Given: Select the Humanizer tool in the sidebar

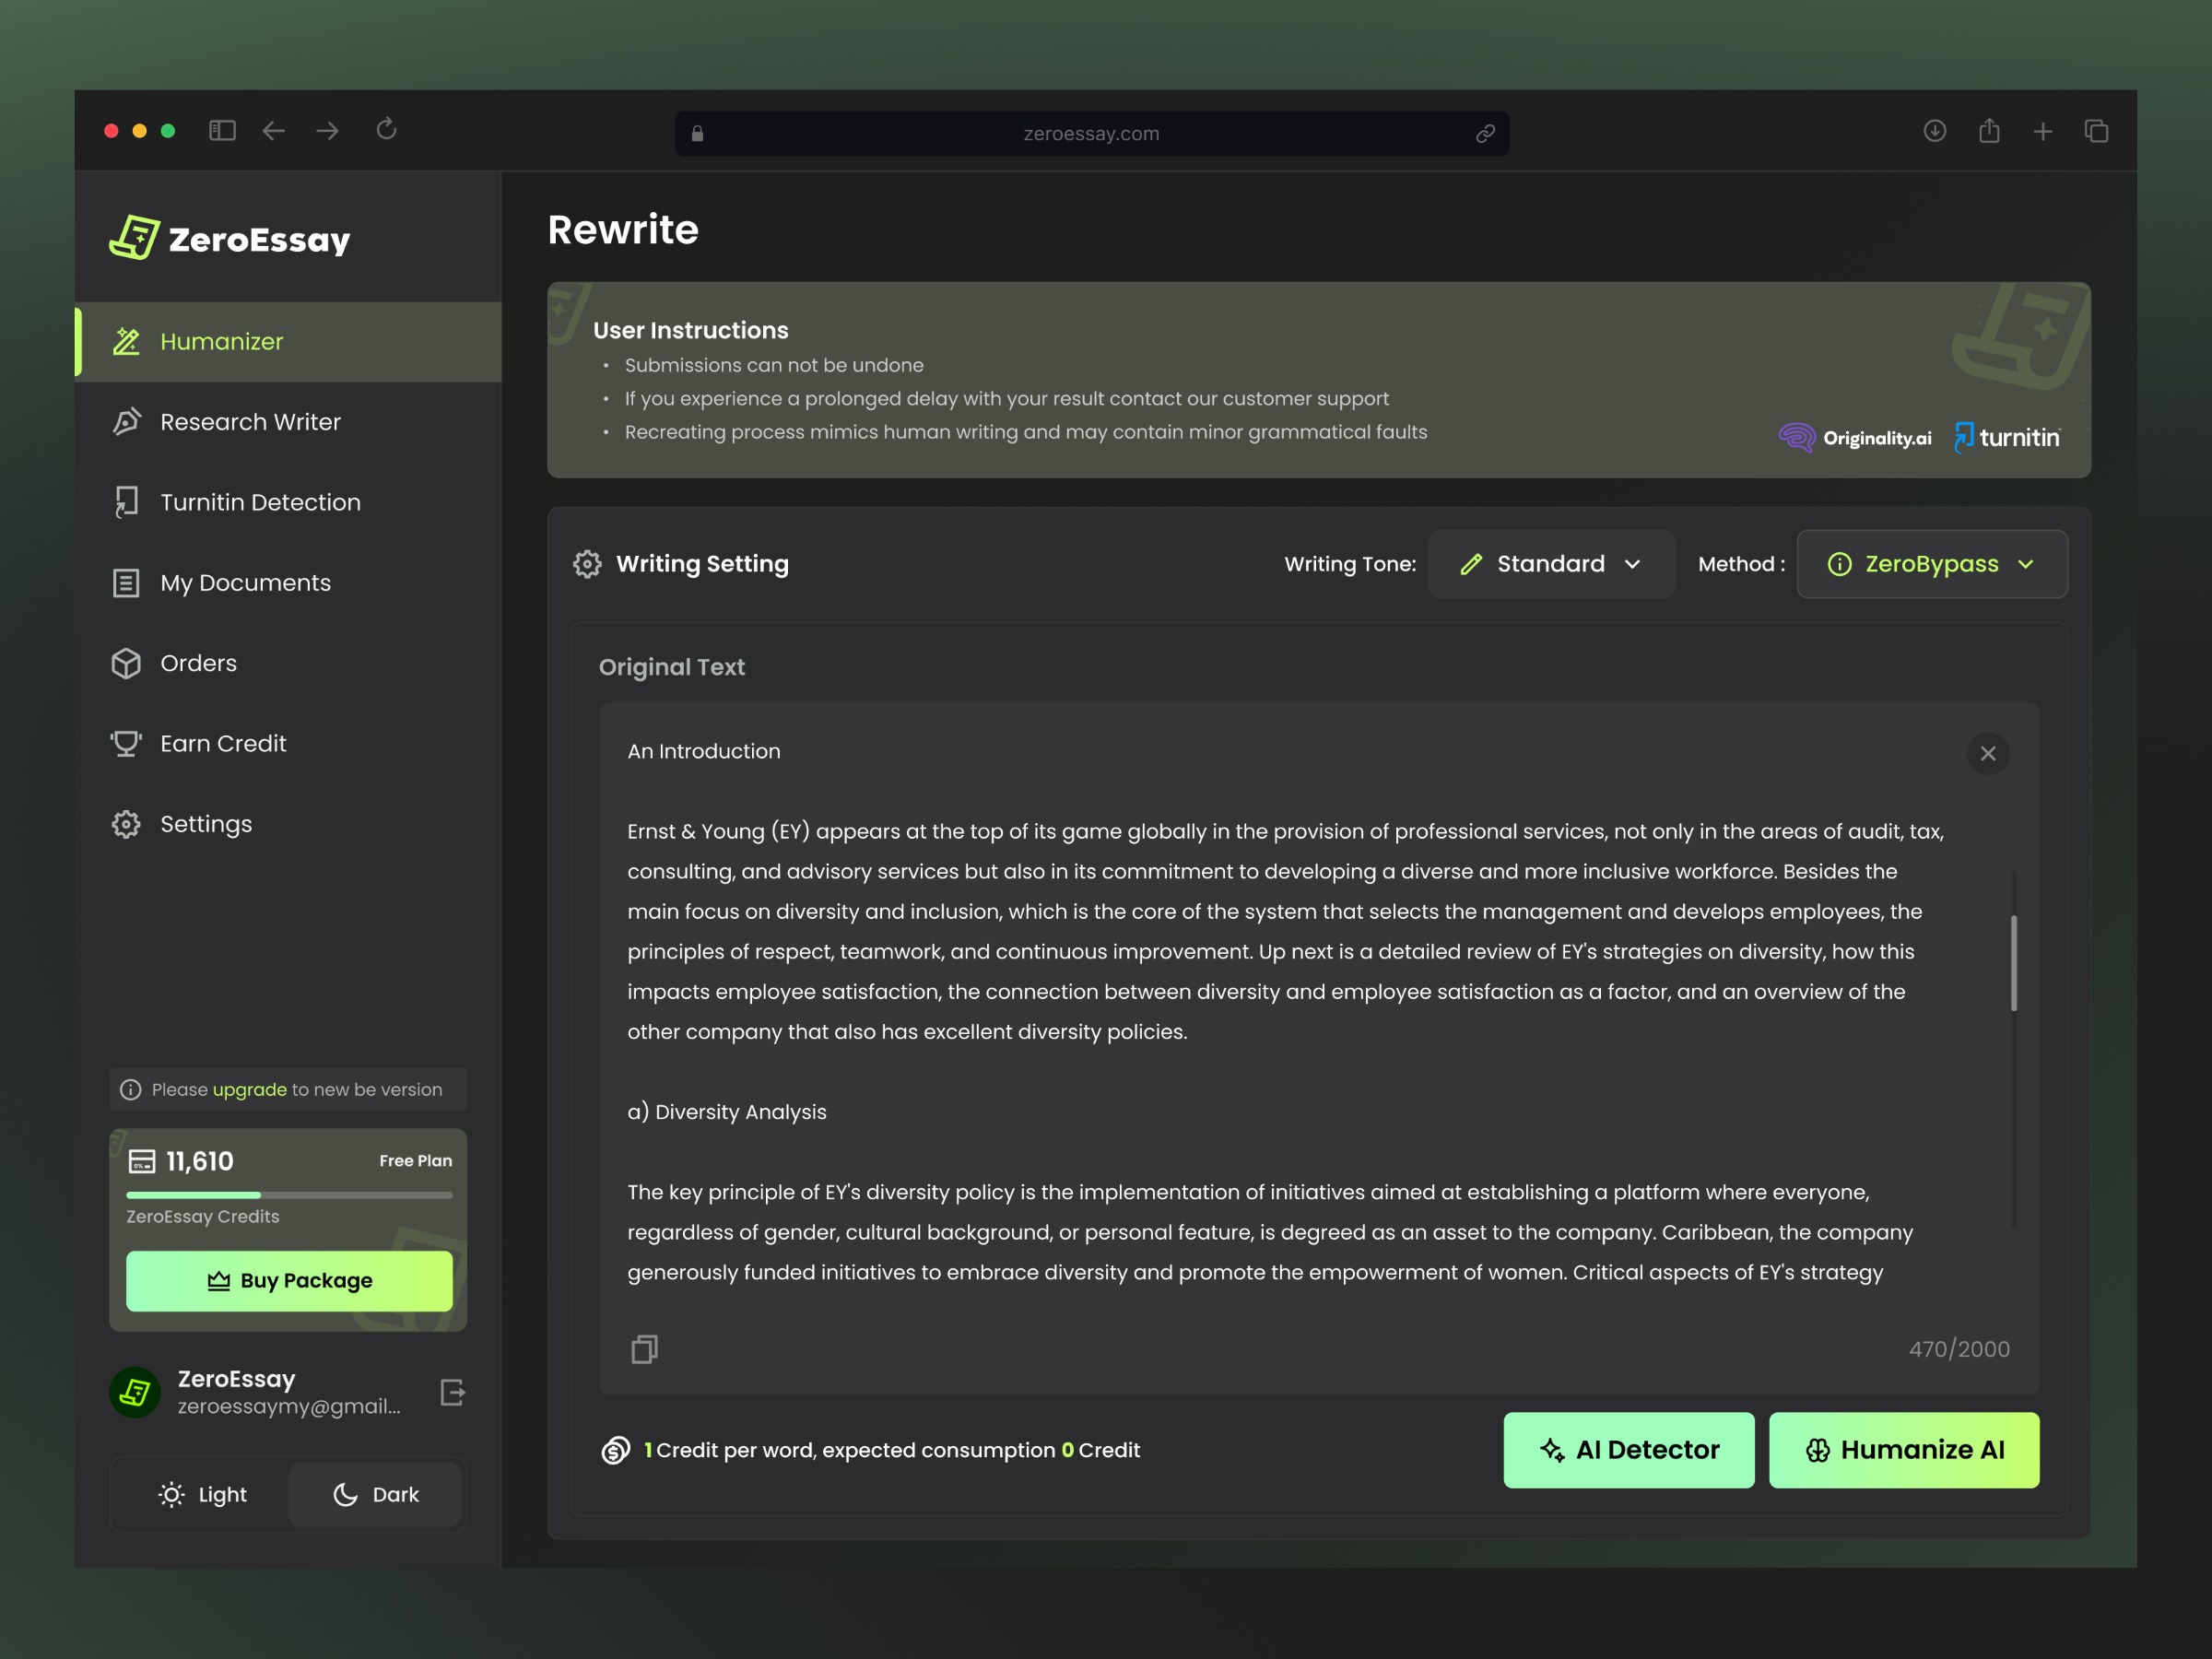Looking at the screenshot, I should pyautogui.click(x=222, y=341).
